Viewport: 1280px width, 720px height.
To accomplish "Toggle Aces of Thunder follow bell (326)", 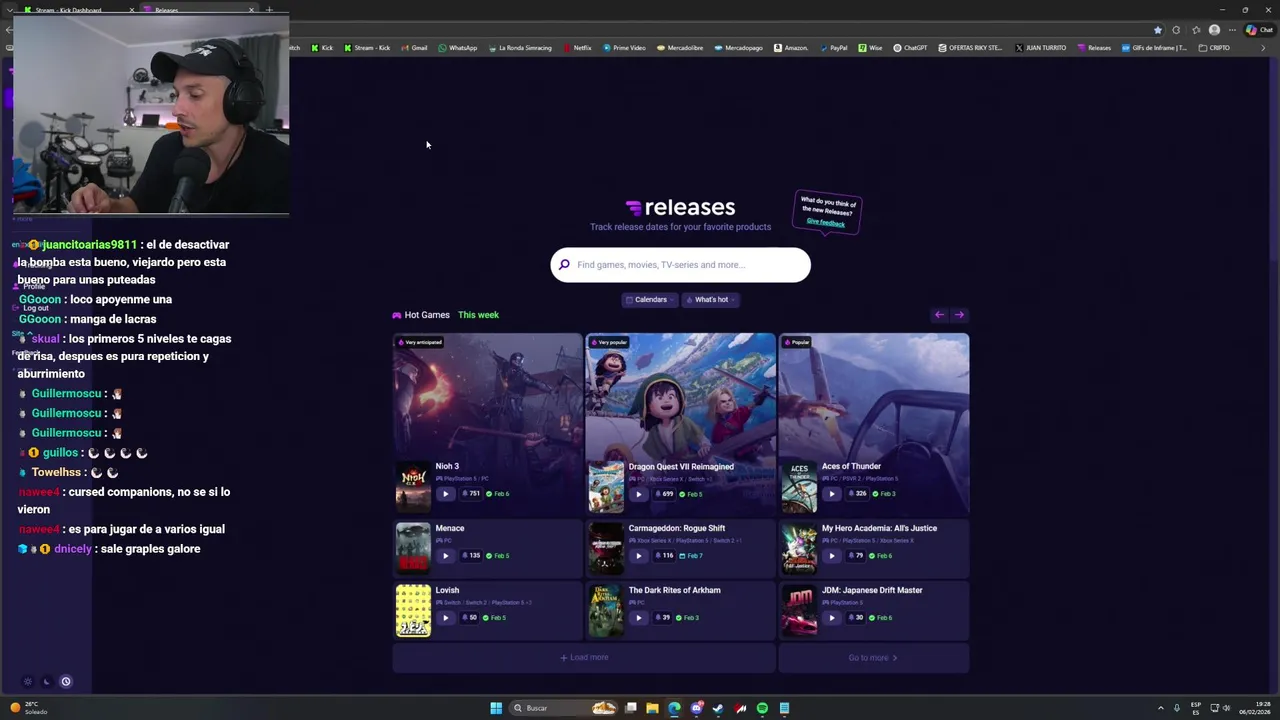I will coord(856,494).
